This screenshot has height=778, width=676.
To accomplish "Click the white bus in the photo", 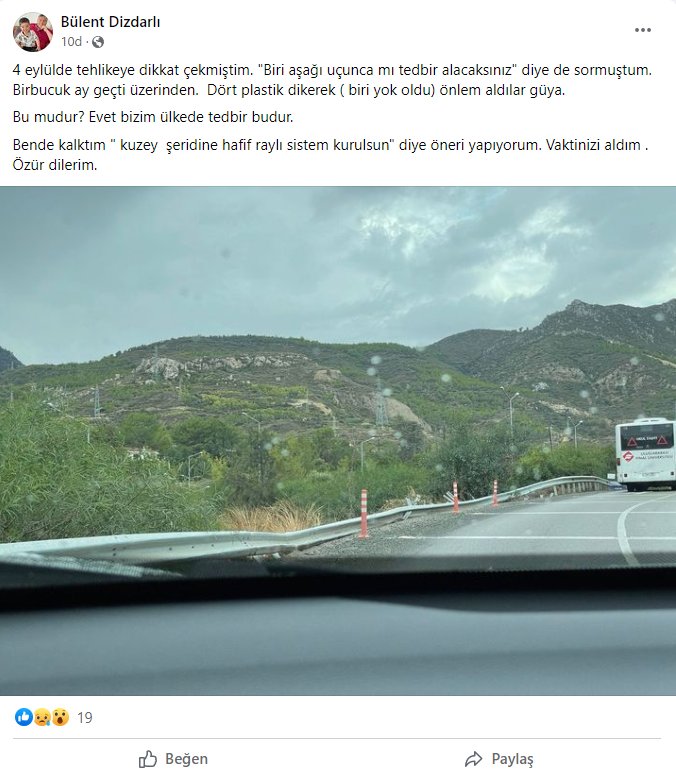I will tap(645, 454).
